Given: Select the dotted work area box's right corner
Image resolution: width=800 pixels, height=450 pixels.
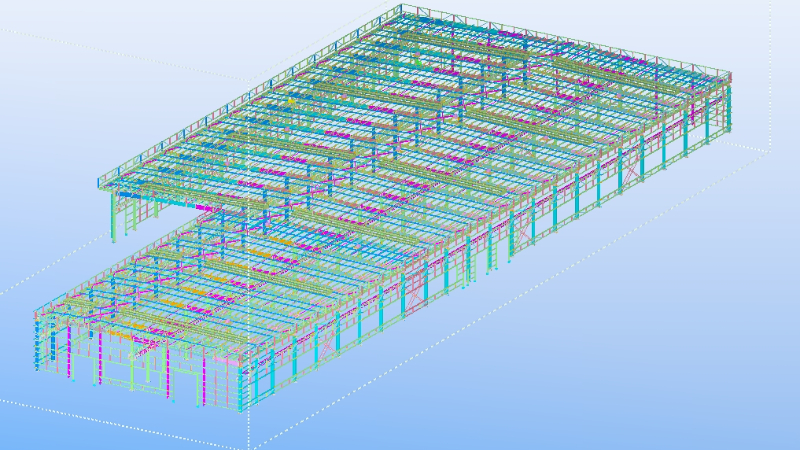Looking at the screenshot, I should [x=770, y=150].
